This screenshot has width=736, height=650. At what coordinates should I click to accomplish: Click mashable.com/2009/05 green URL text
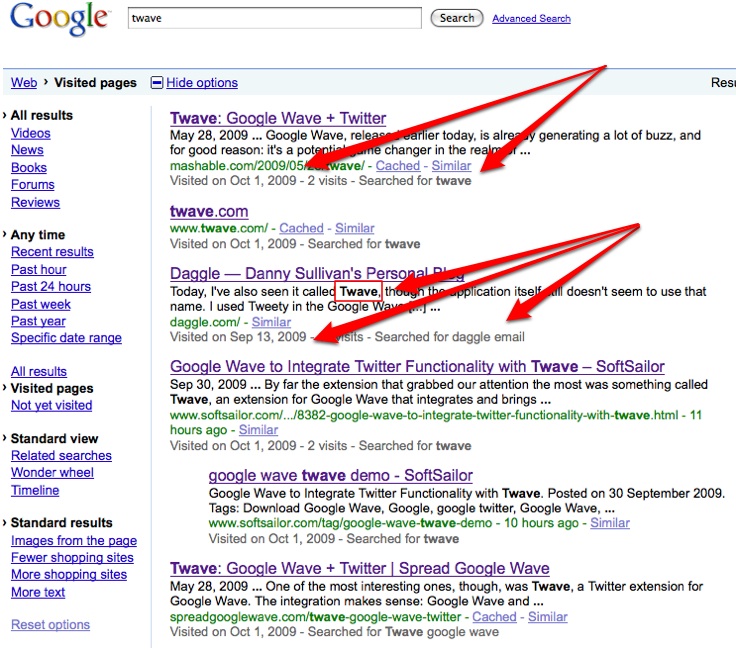point(267,166)
